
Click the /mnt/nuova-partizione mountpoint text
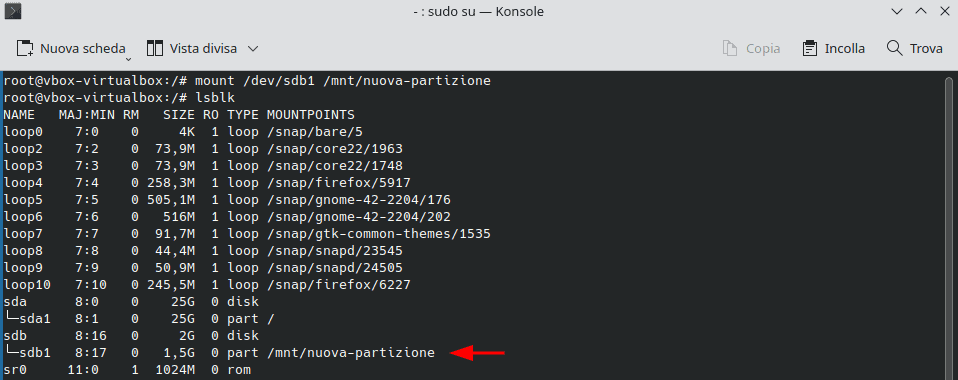coord(351,353)
